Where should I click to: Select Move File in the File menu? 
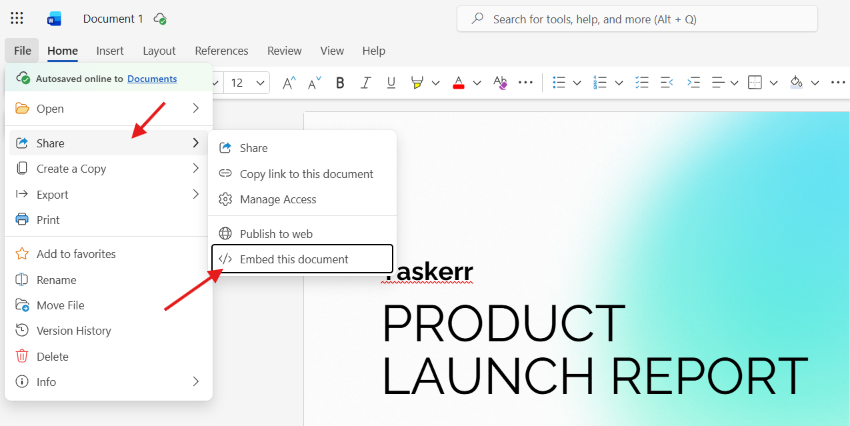click(108, 306)
